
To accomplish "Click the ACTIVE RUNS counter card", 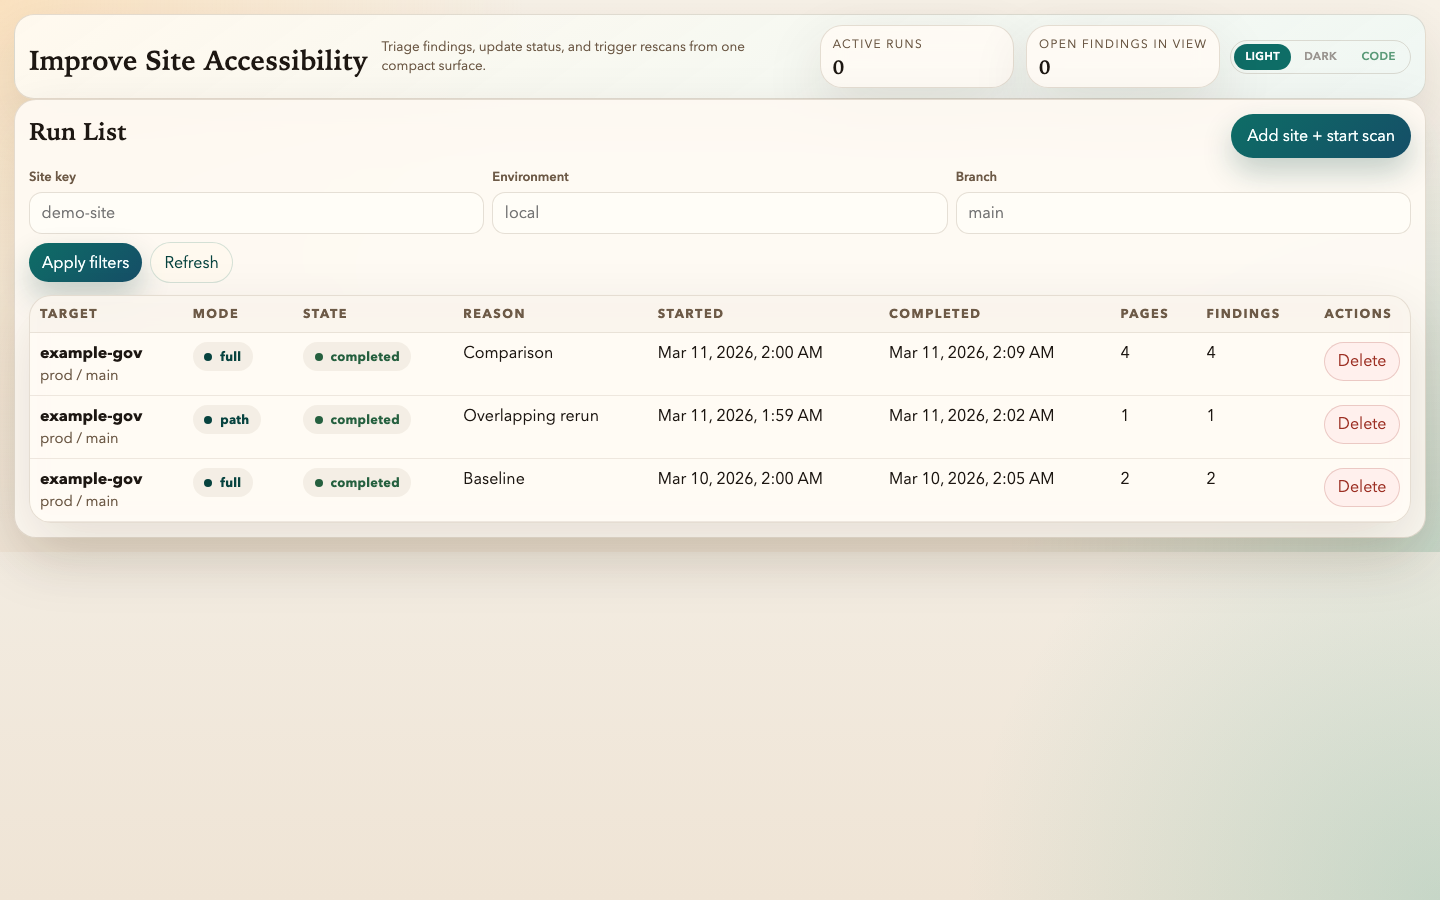I will (916, 56).
